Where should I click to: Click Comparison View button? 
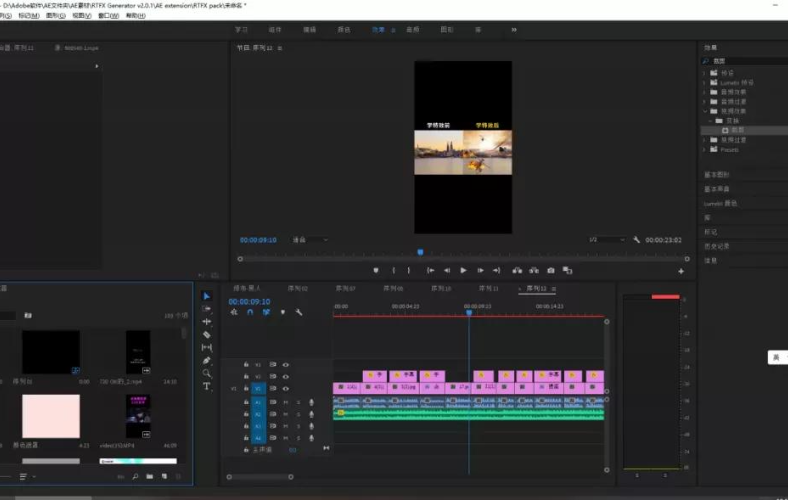[567, 270]
